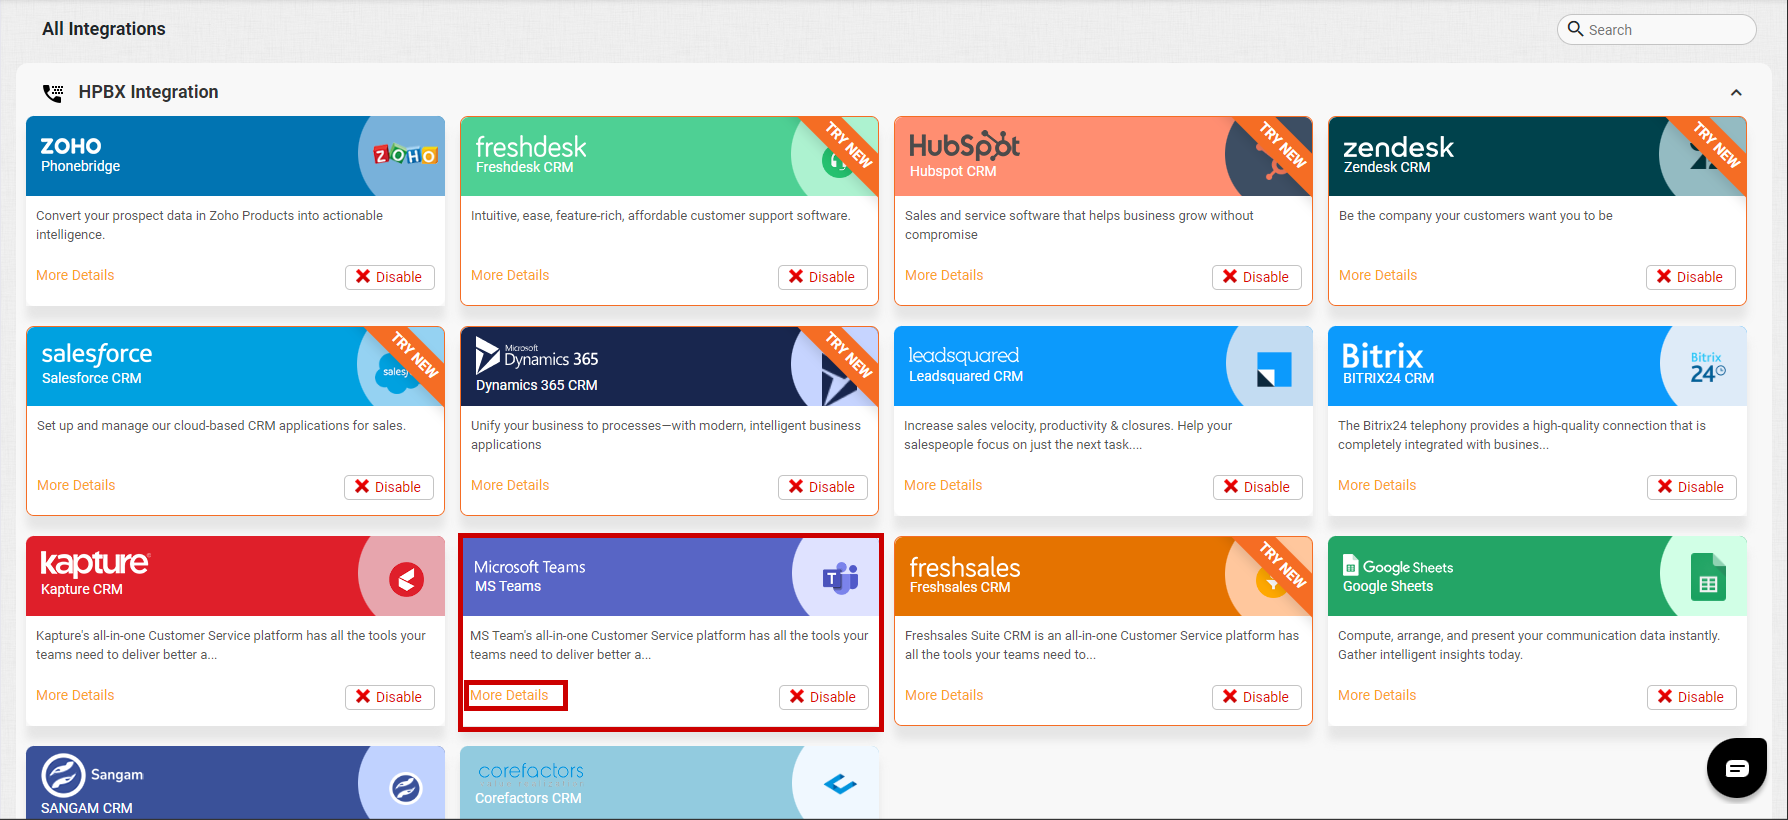Disable the Zoho Phonebridge integration

click(390, 277)
